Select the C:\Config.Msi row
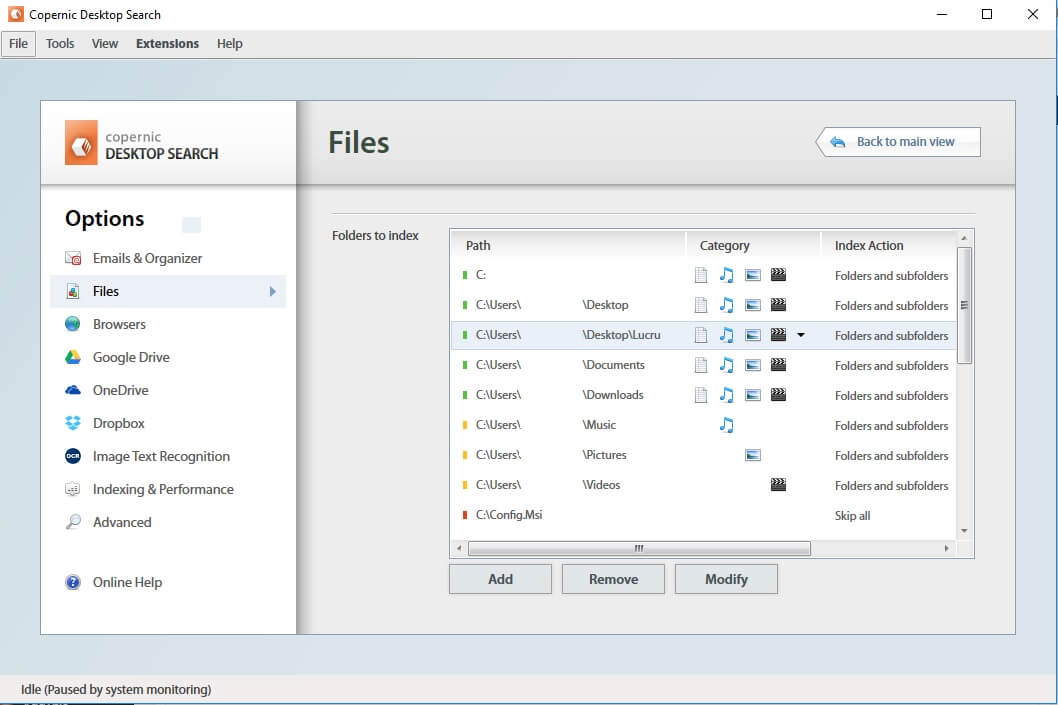This screenshot has width=1058, height=705. click(x=703, y=515)
